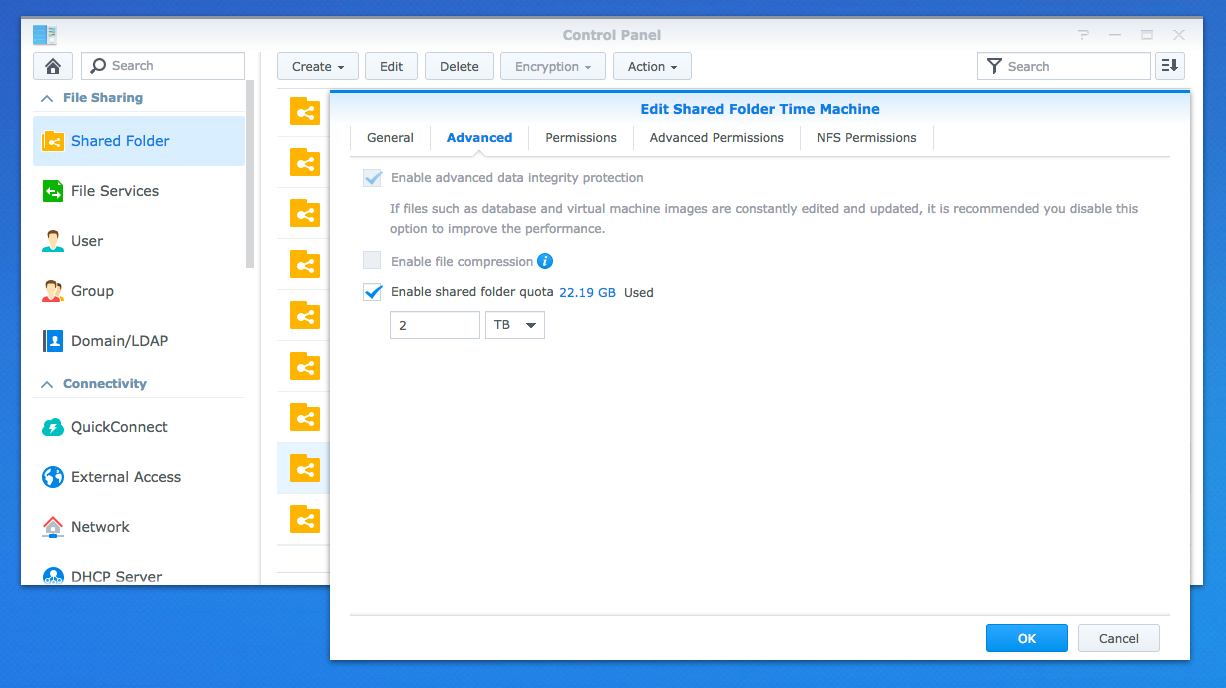The width and height of the screenshot is (1226, 688).
Task: Focus the sidebar Search field
Action: point(163,66)
